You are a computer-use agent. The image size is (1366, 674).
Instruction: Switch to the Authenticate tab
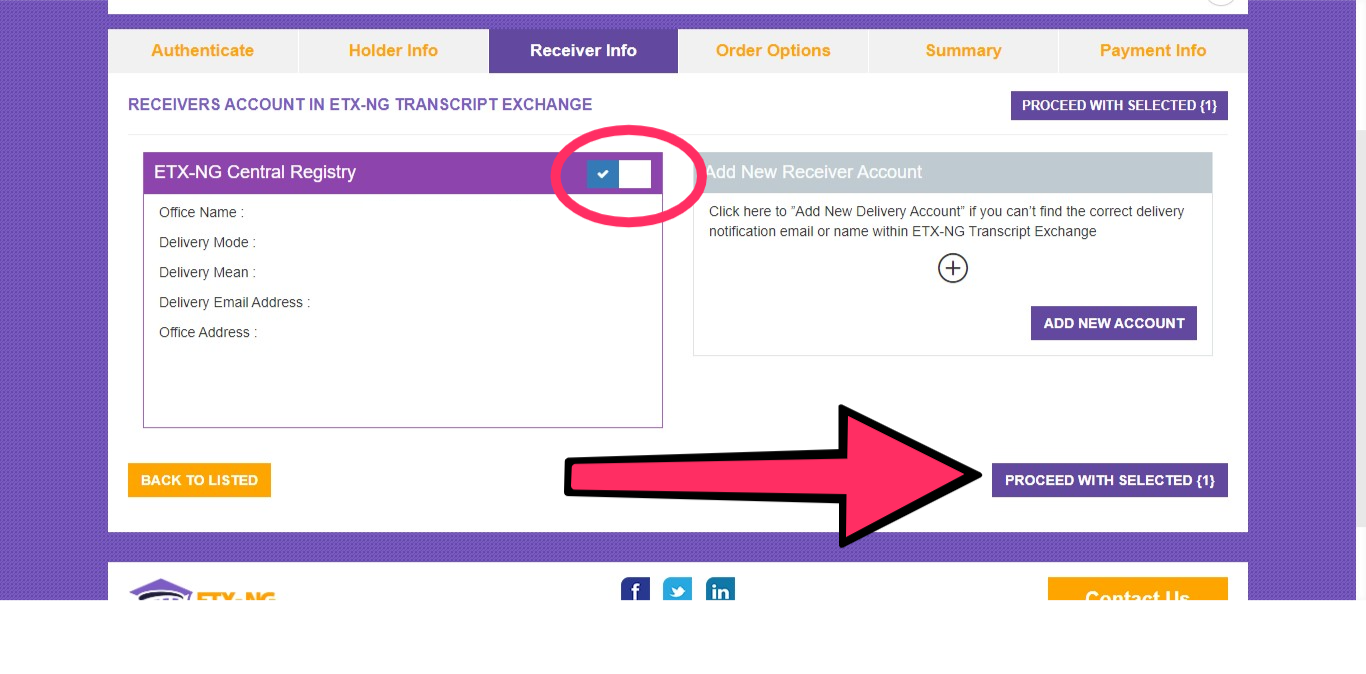tap(202, 50)
